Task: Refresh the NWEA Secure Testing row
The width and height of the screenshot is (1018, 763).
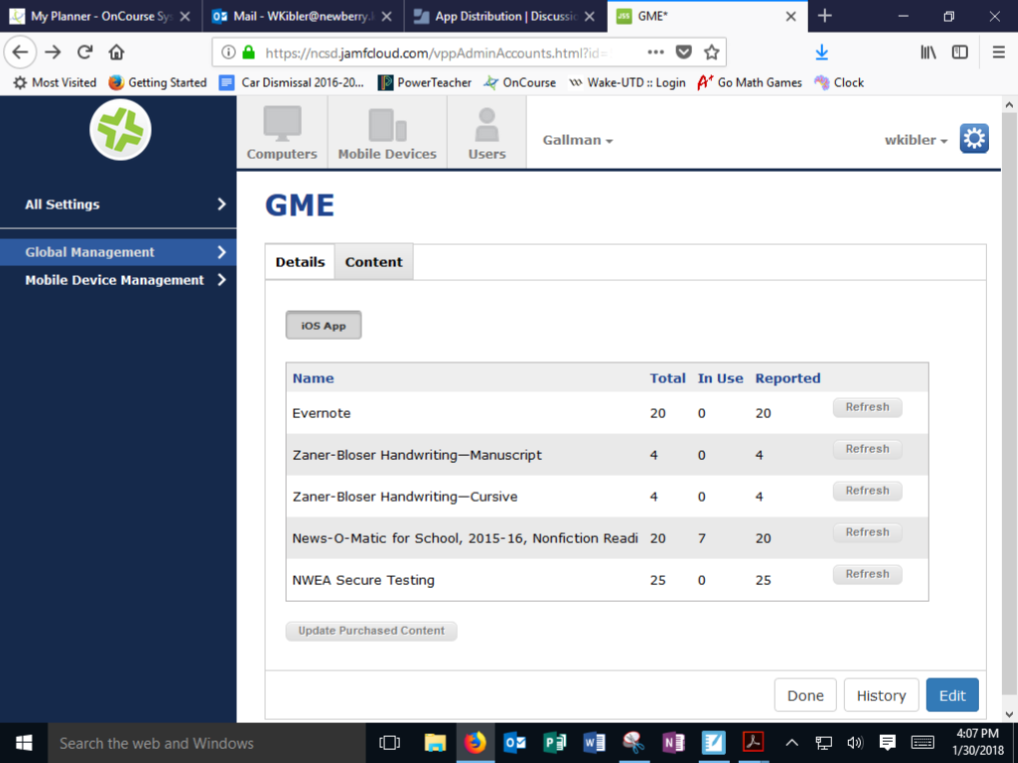Action: point(867,574)
